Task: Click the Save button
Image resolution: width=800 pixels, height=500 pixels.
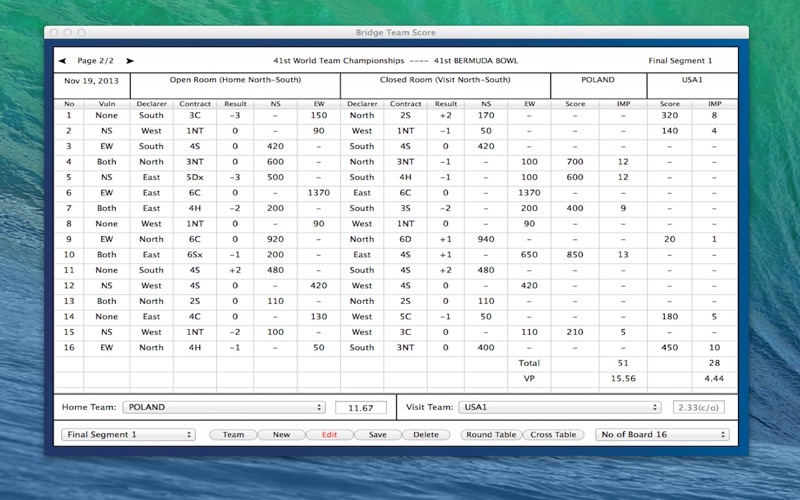Action: point(378,435)
